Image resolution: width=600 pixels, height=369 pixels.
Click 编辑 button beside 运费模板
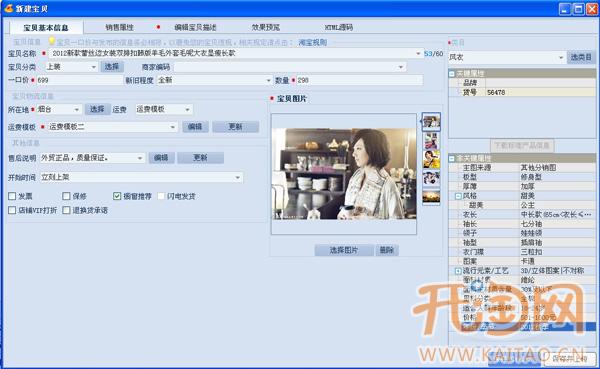coord(195,127)
